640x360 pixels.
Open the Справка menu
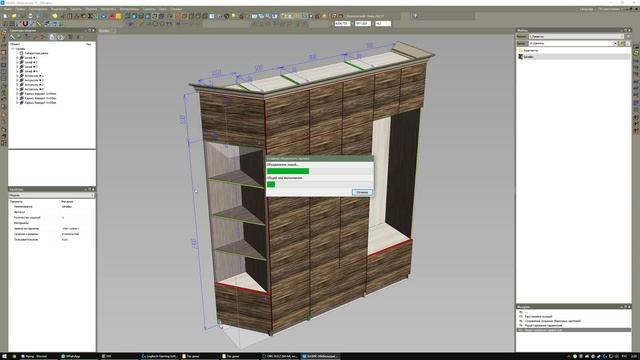tap(176, 9)
